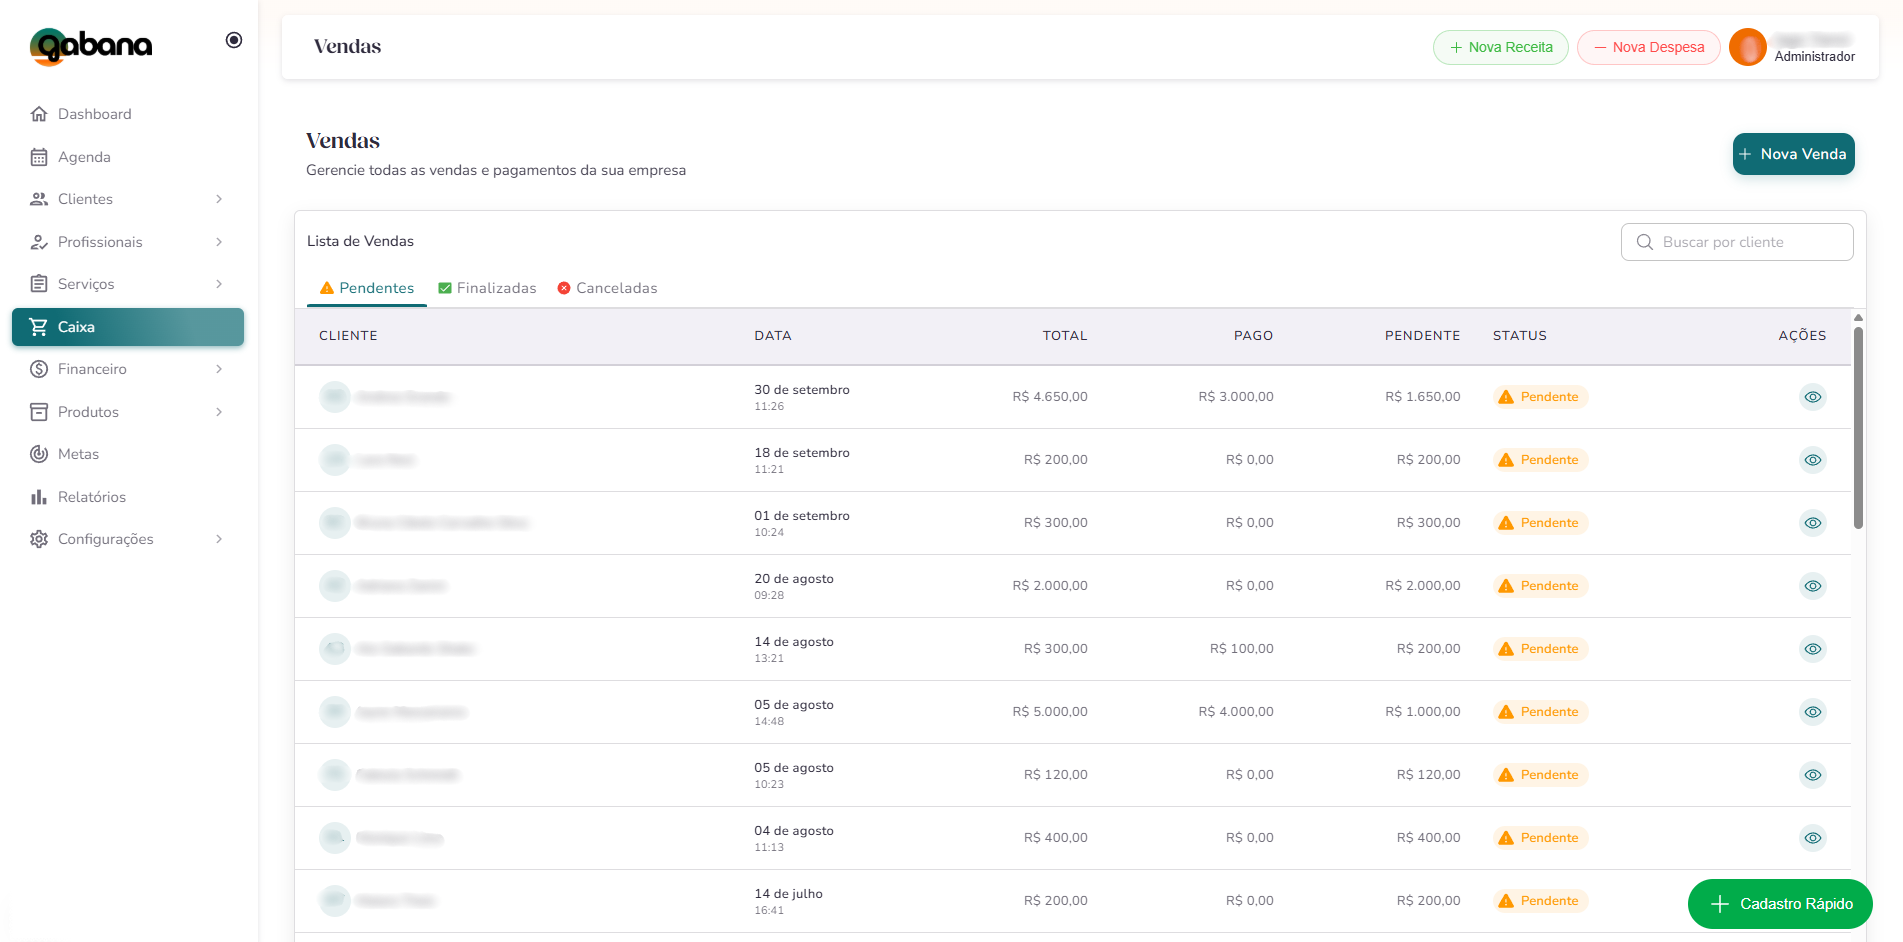This screenshot has height=942, width=1903.
Task: Open Relatórios bar chart icon
Action: [x=39, y=497]
